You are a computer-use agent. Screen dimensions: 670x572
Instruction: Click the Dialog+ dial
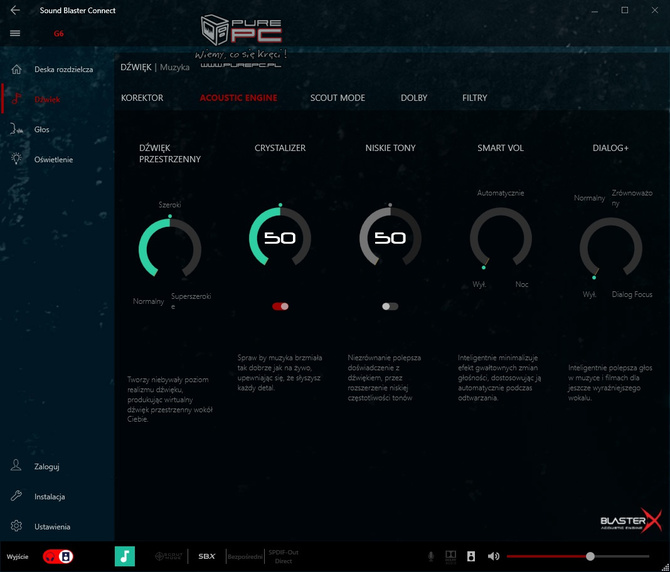[x=611, y=248]
